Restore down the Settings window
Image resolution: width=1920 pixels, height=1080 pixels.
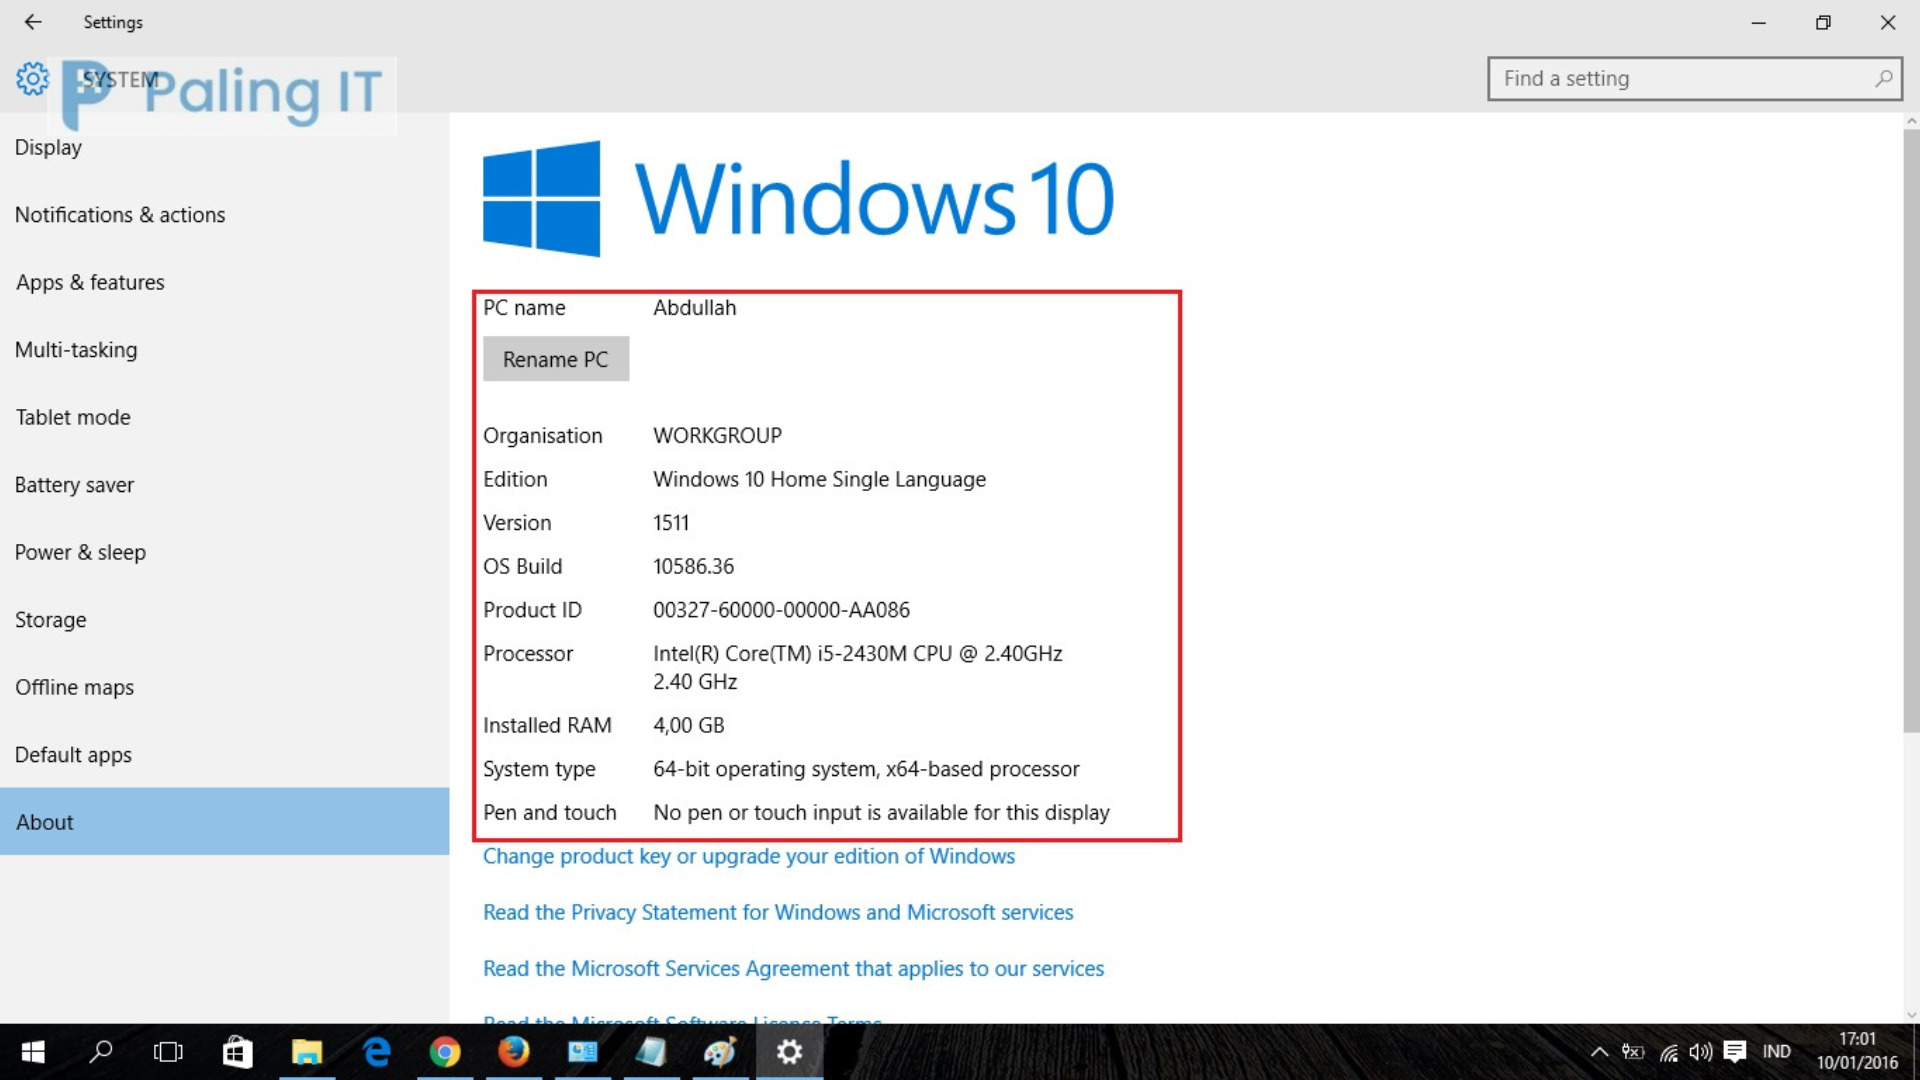point(1823,22)
